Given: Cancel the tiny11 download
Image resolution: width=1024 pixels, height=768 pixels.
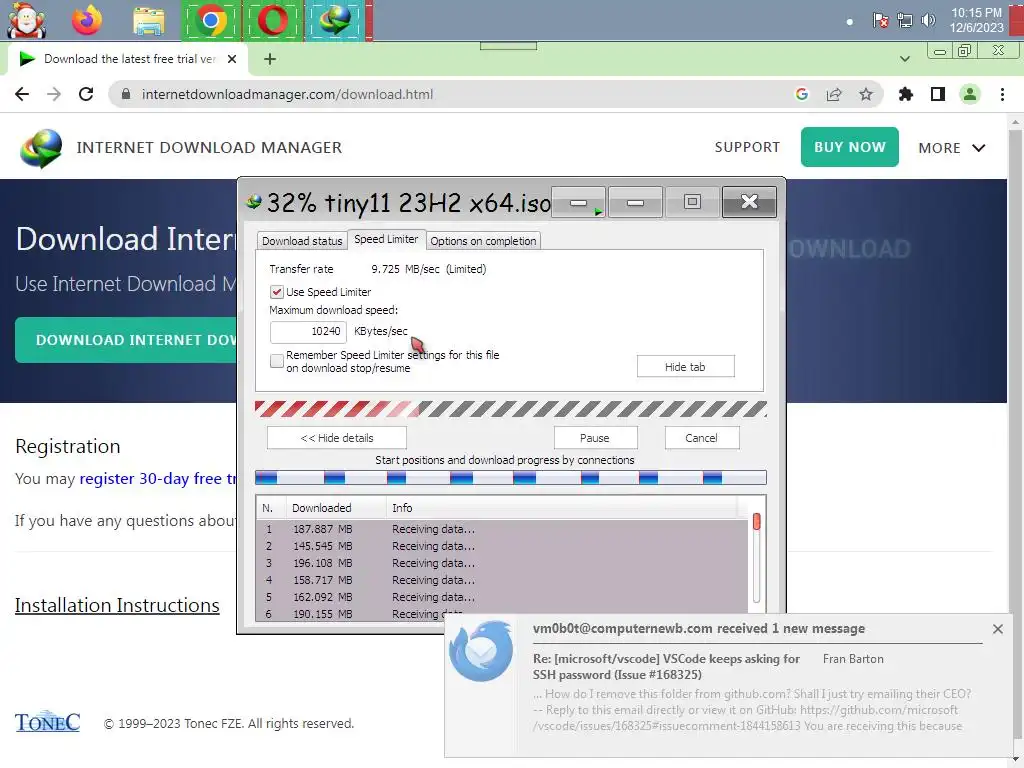Looking at the screenshot, I should (x=701, y=438).
